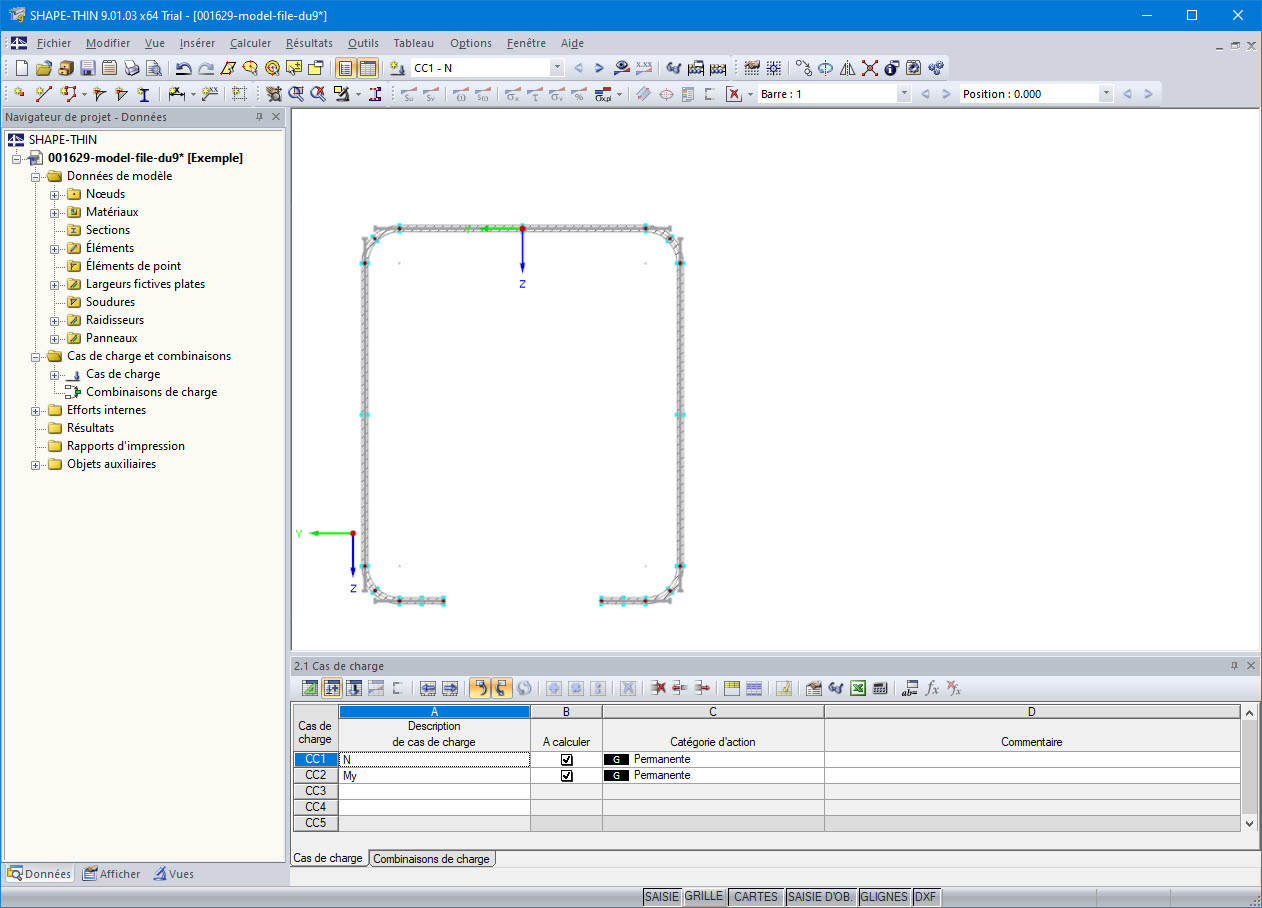
Task: Switch to the Combinaisons de charge tab
Action: pos(431,858)
